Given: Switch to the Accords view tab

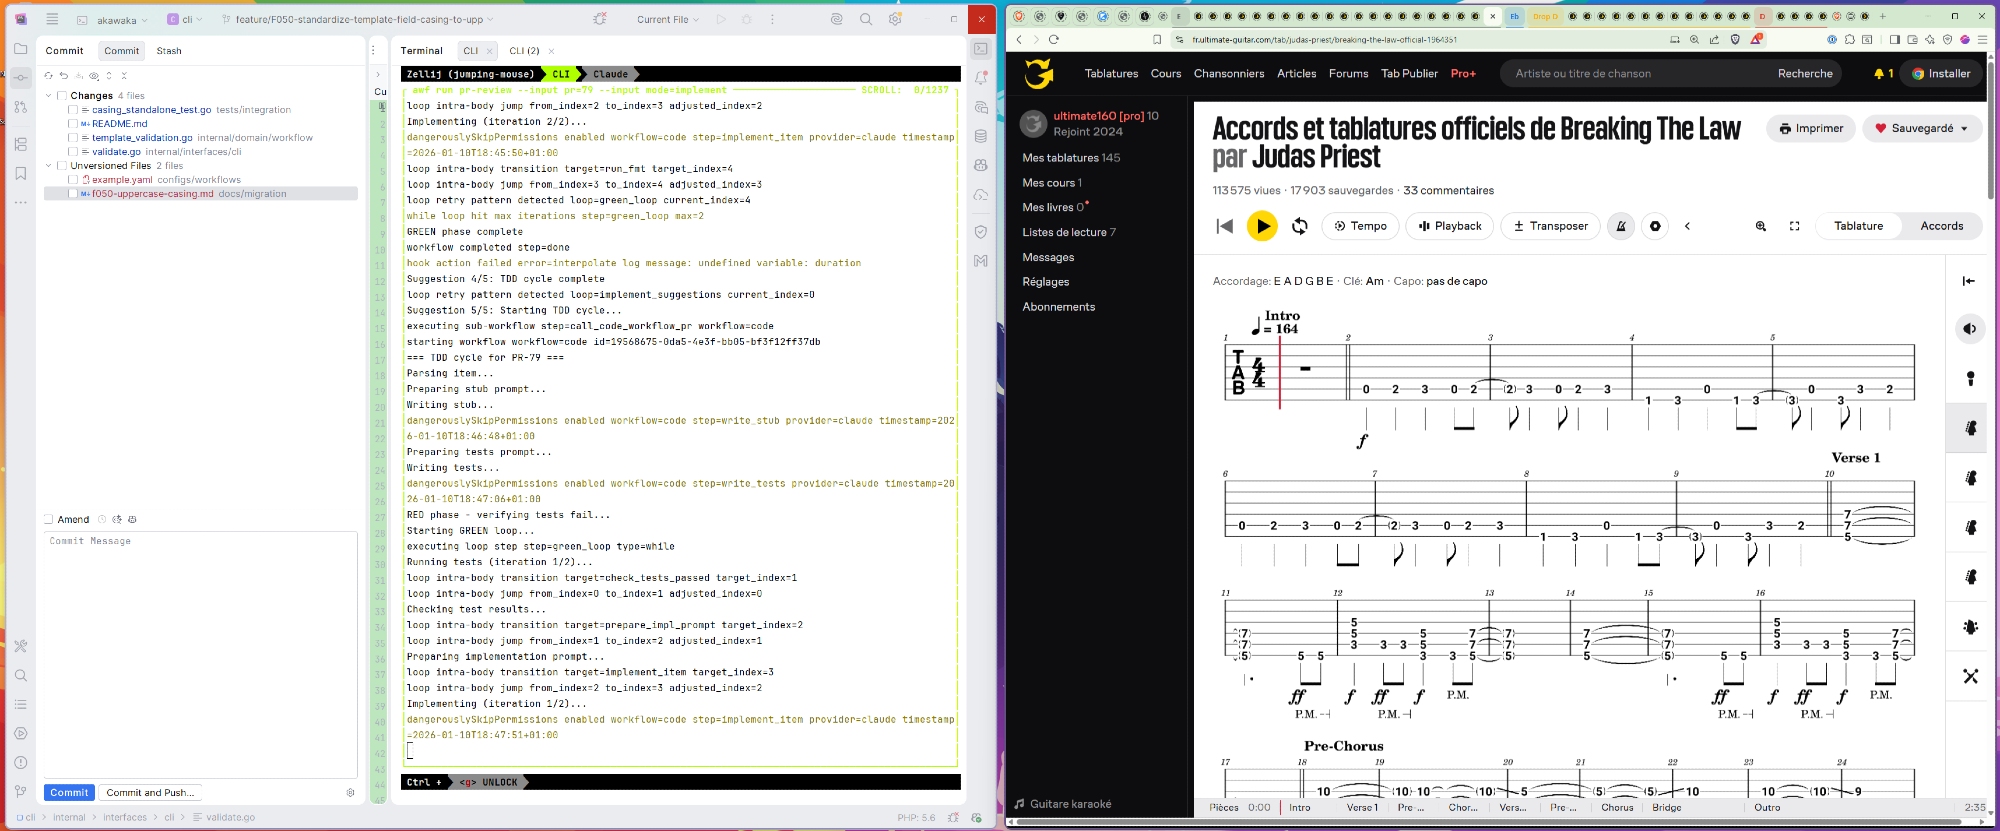Looking at the screenshot, I should pos(1941,226).
